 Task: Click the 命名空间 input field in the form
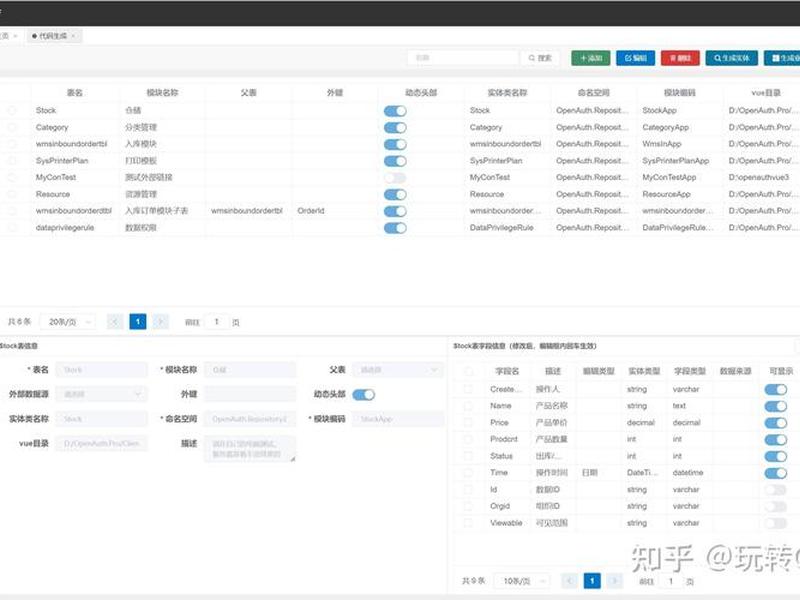point(250,419)
